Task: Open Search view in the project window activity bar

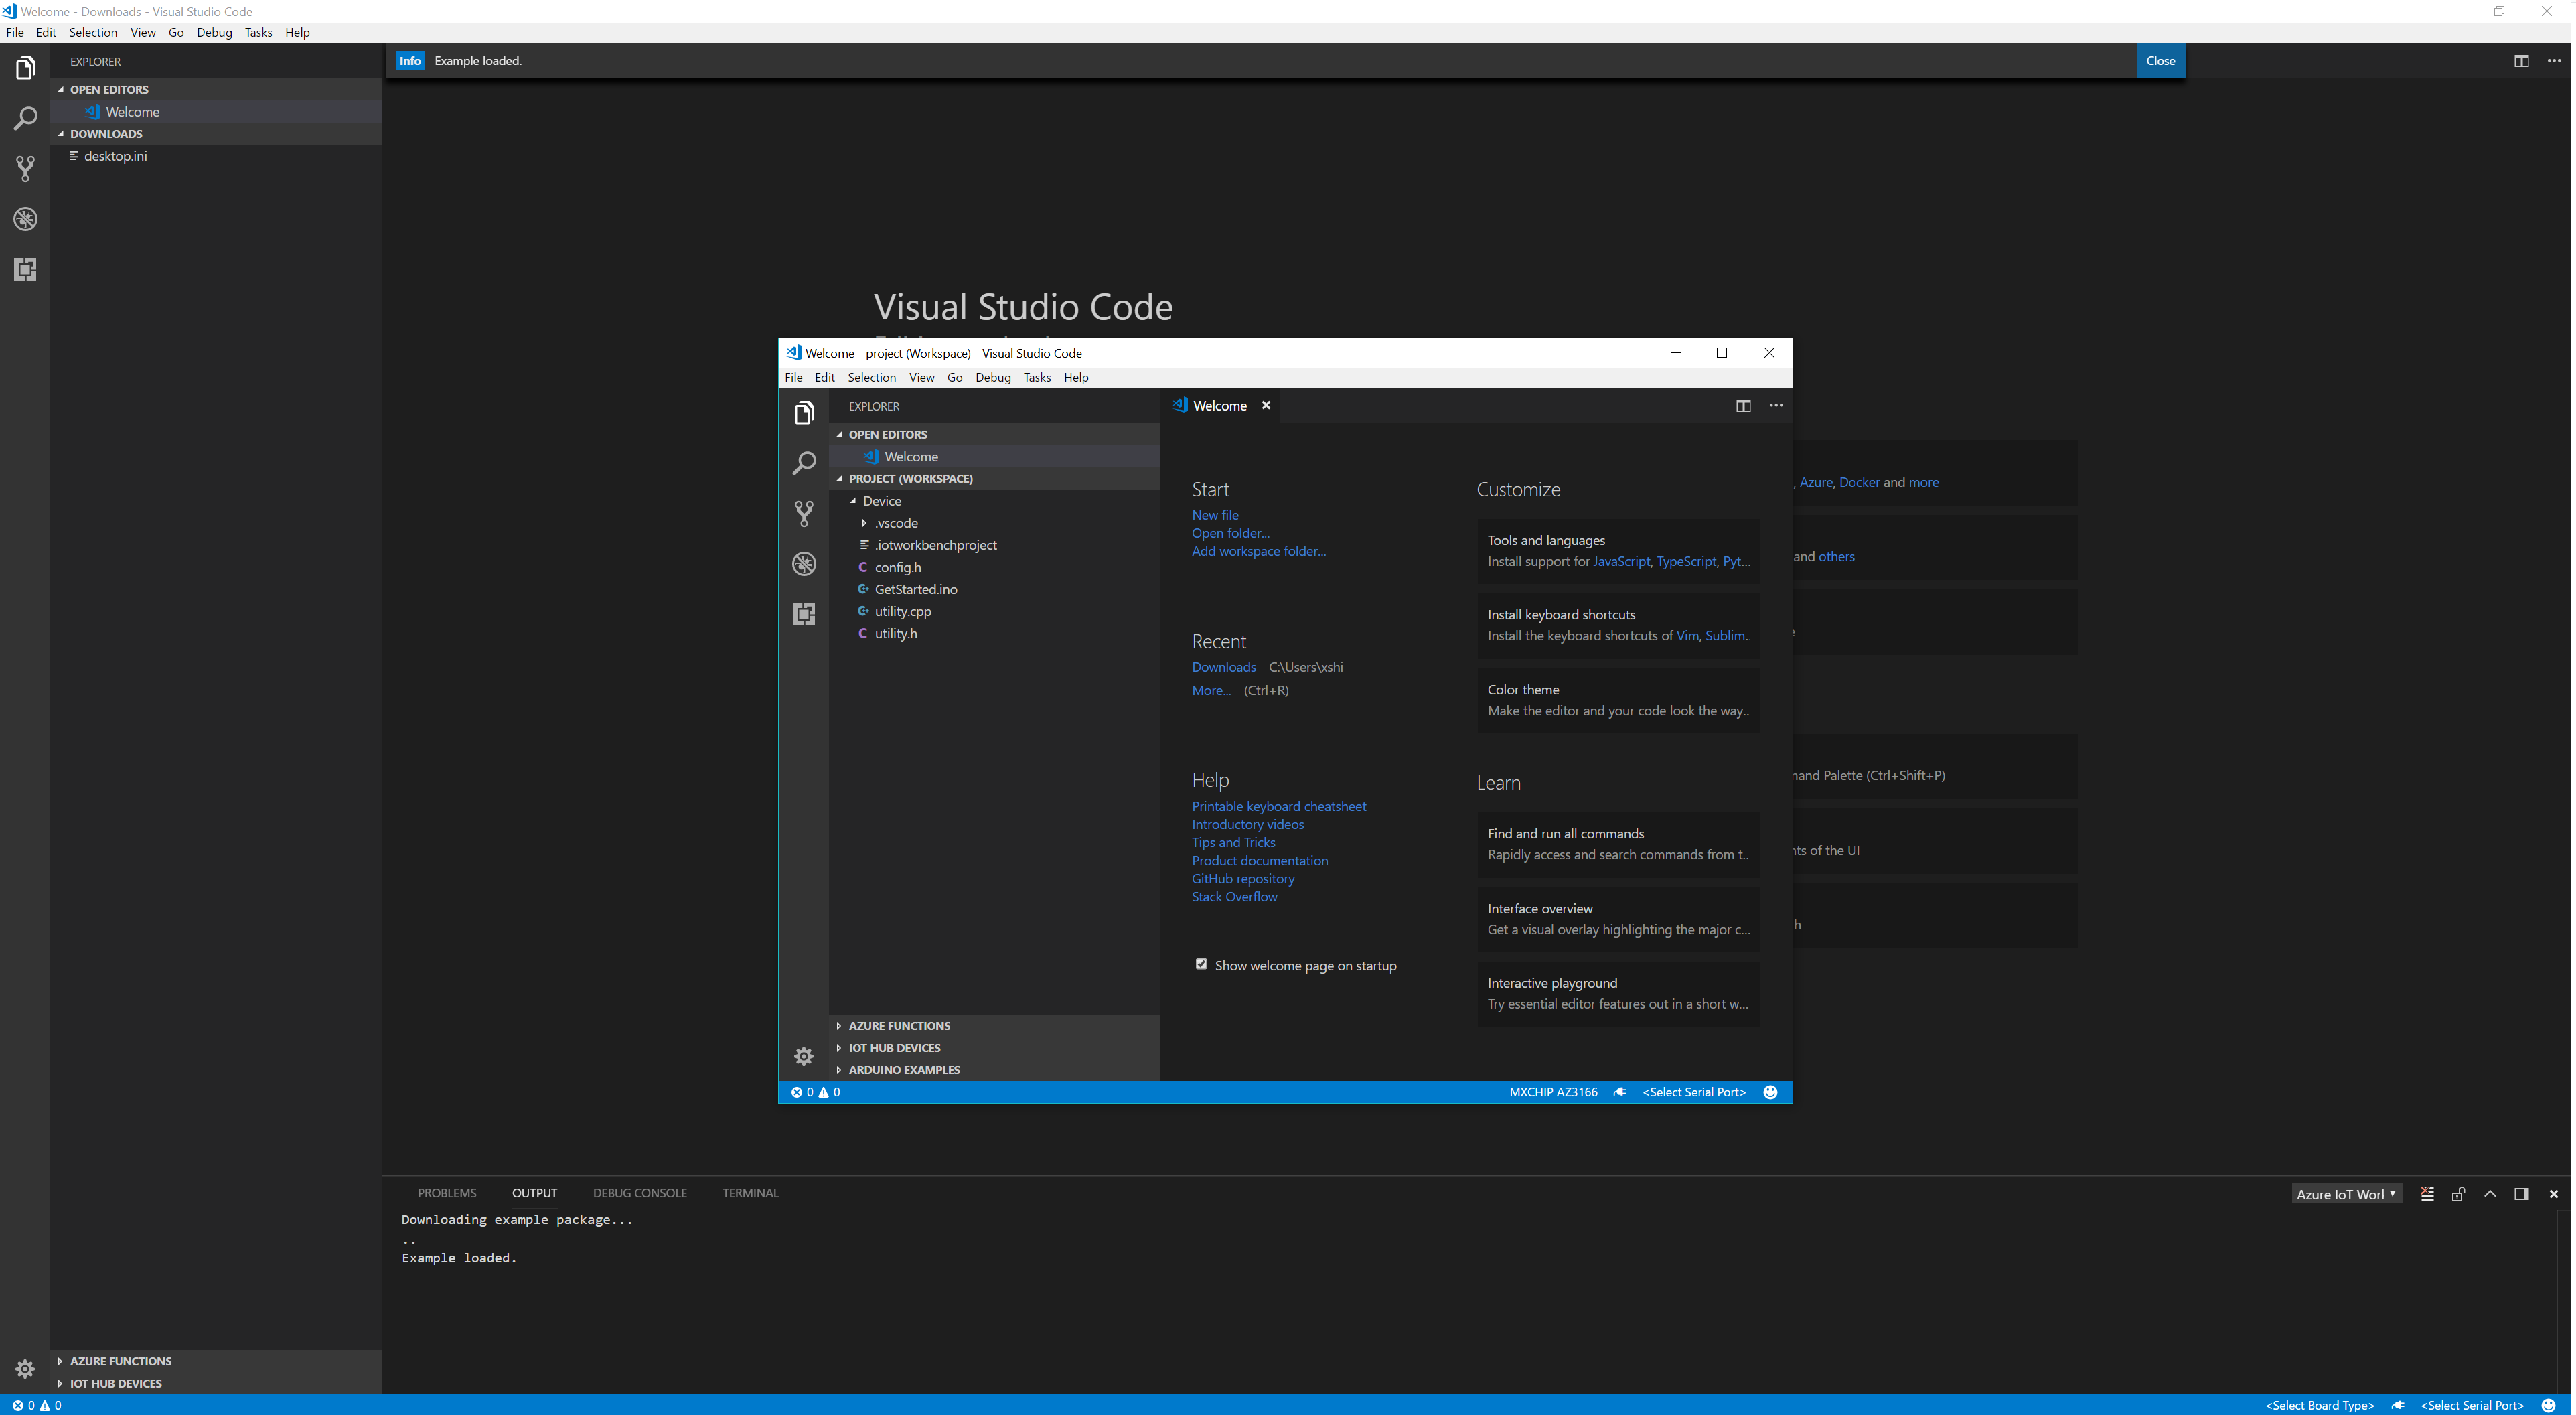Action: click(x=804, y=463)
